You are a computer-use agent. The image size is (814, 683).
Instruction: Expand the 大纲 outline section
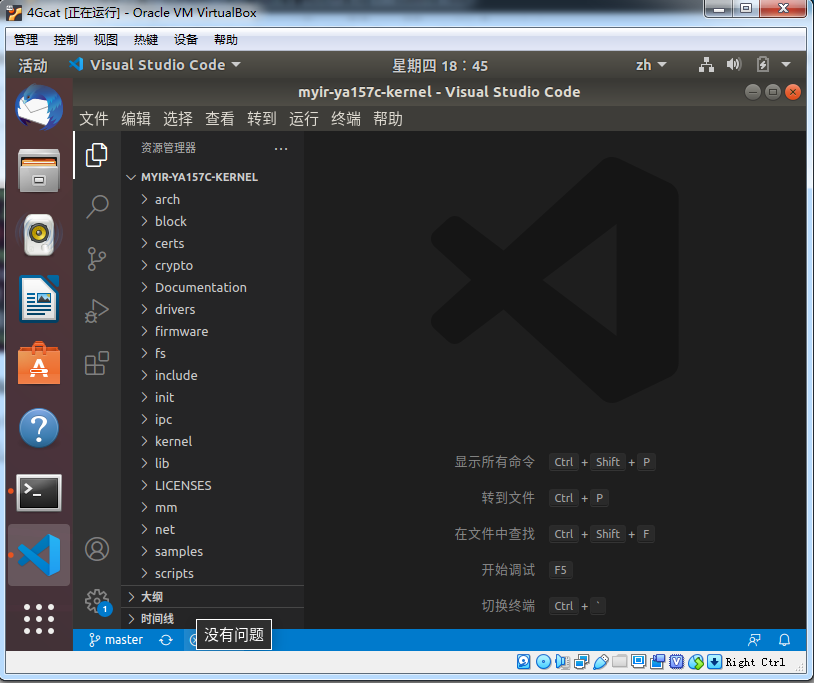[213, 597]
